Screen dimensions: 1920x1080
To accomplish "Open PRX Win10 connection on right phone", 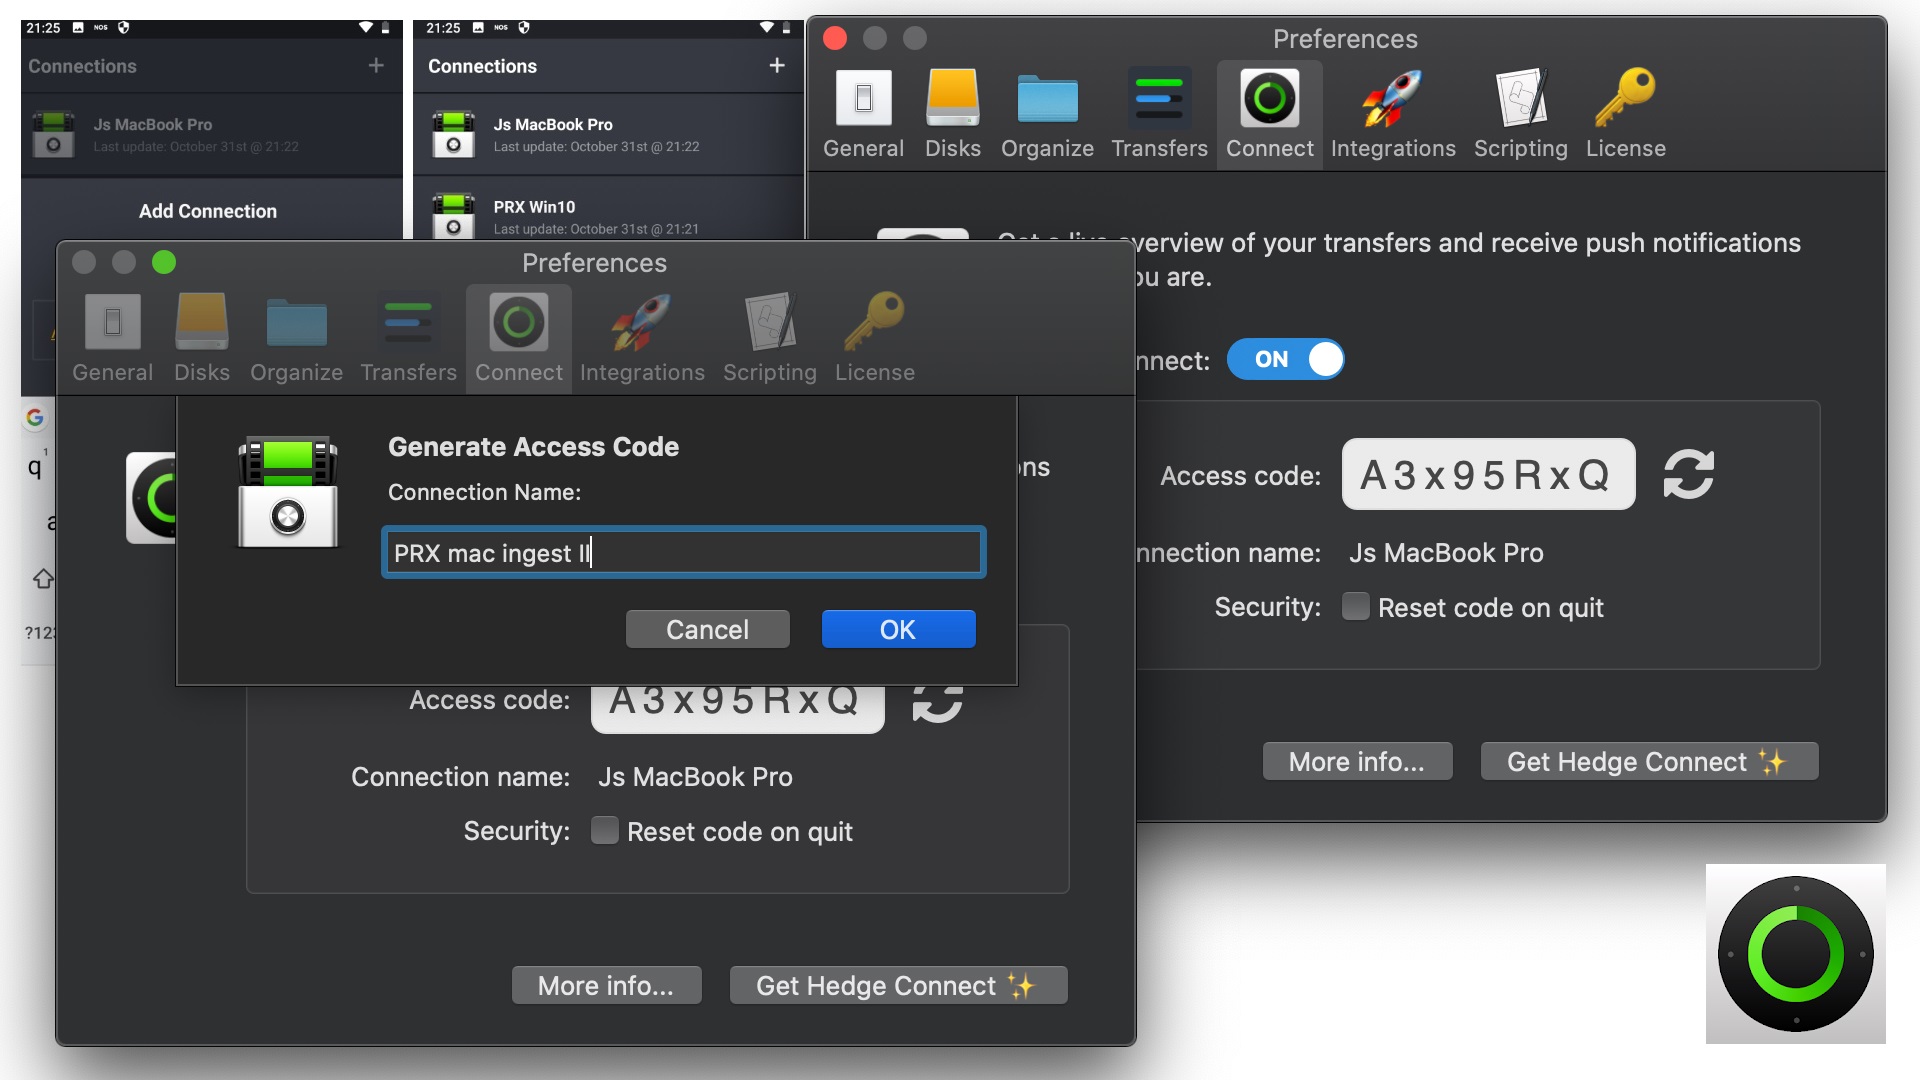I will (608, 209).
